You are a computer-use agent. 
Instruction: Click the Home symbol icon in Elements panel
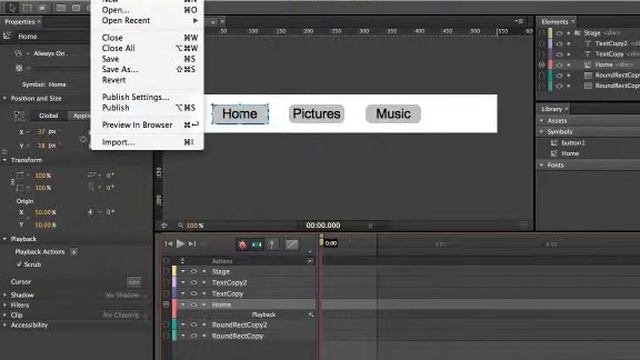point(588,64)
